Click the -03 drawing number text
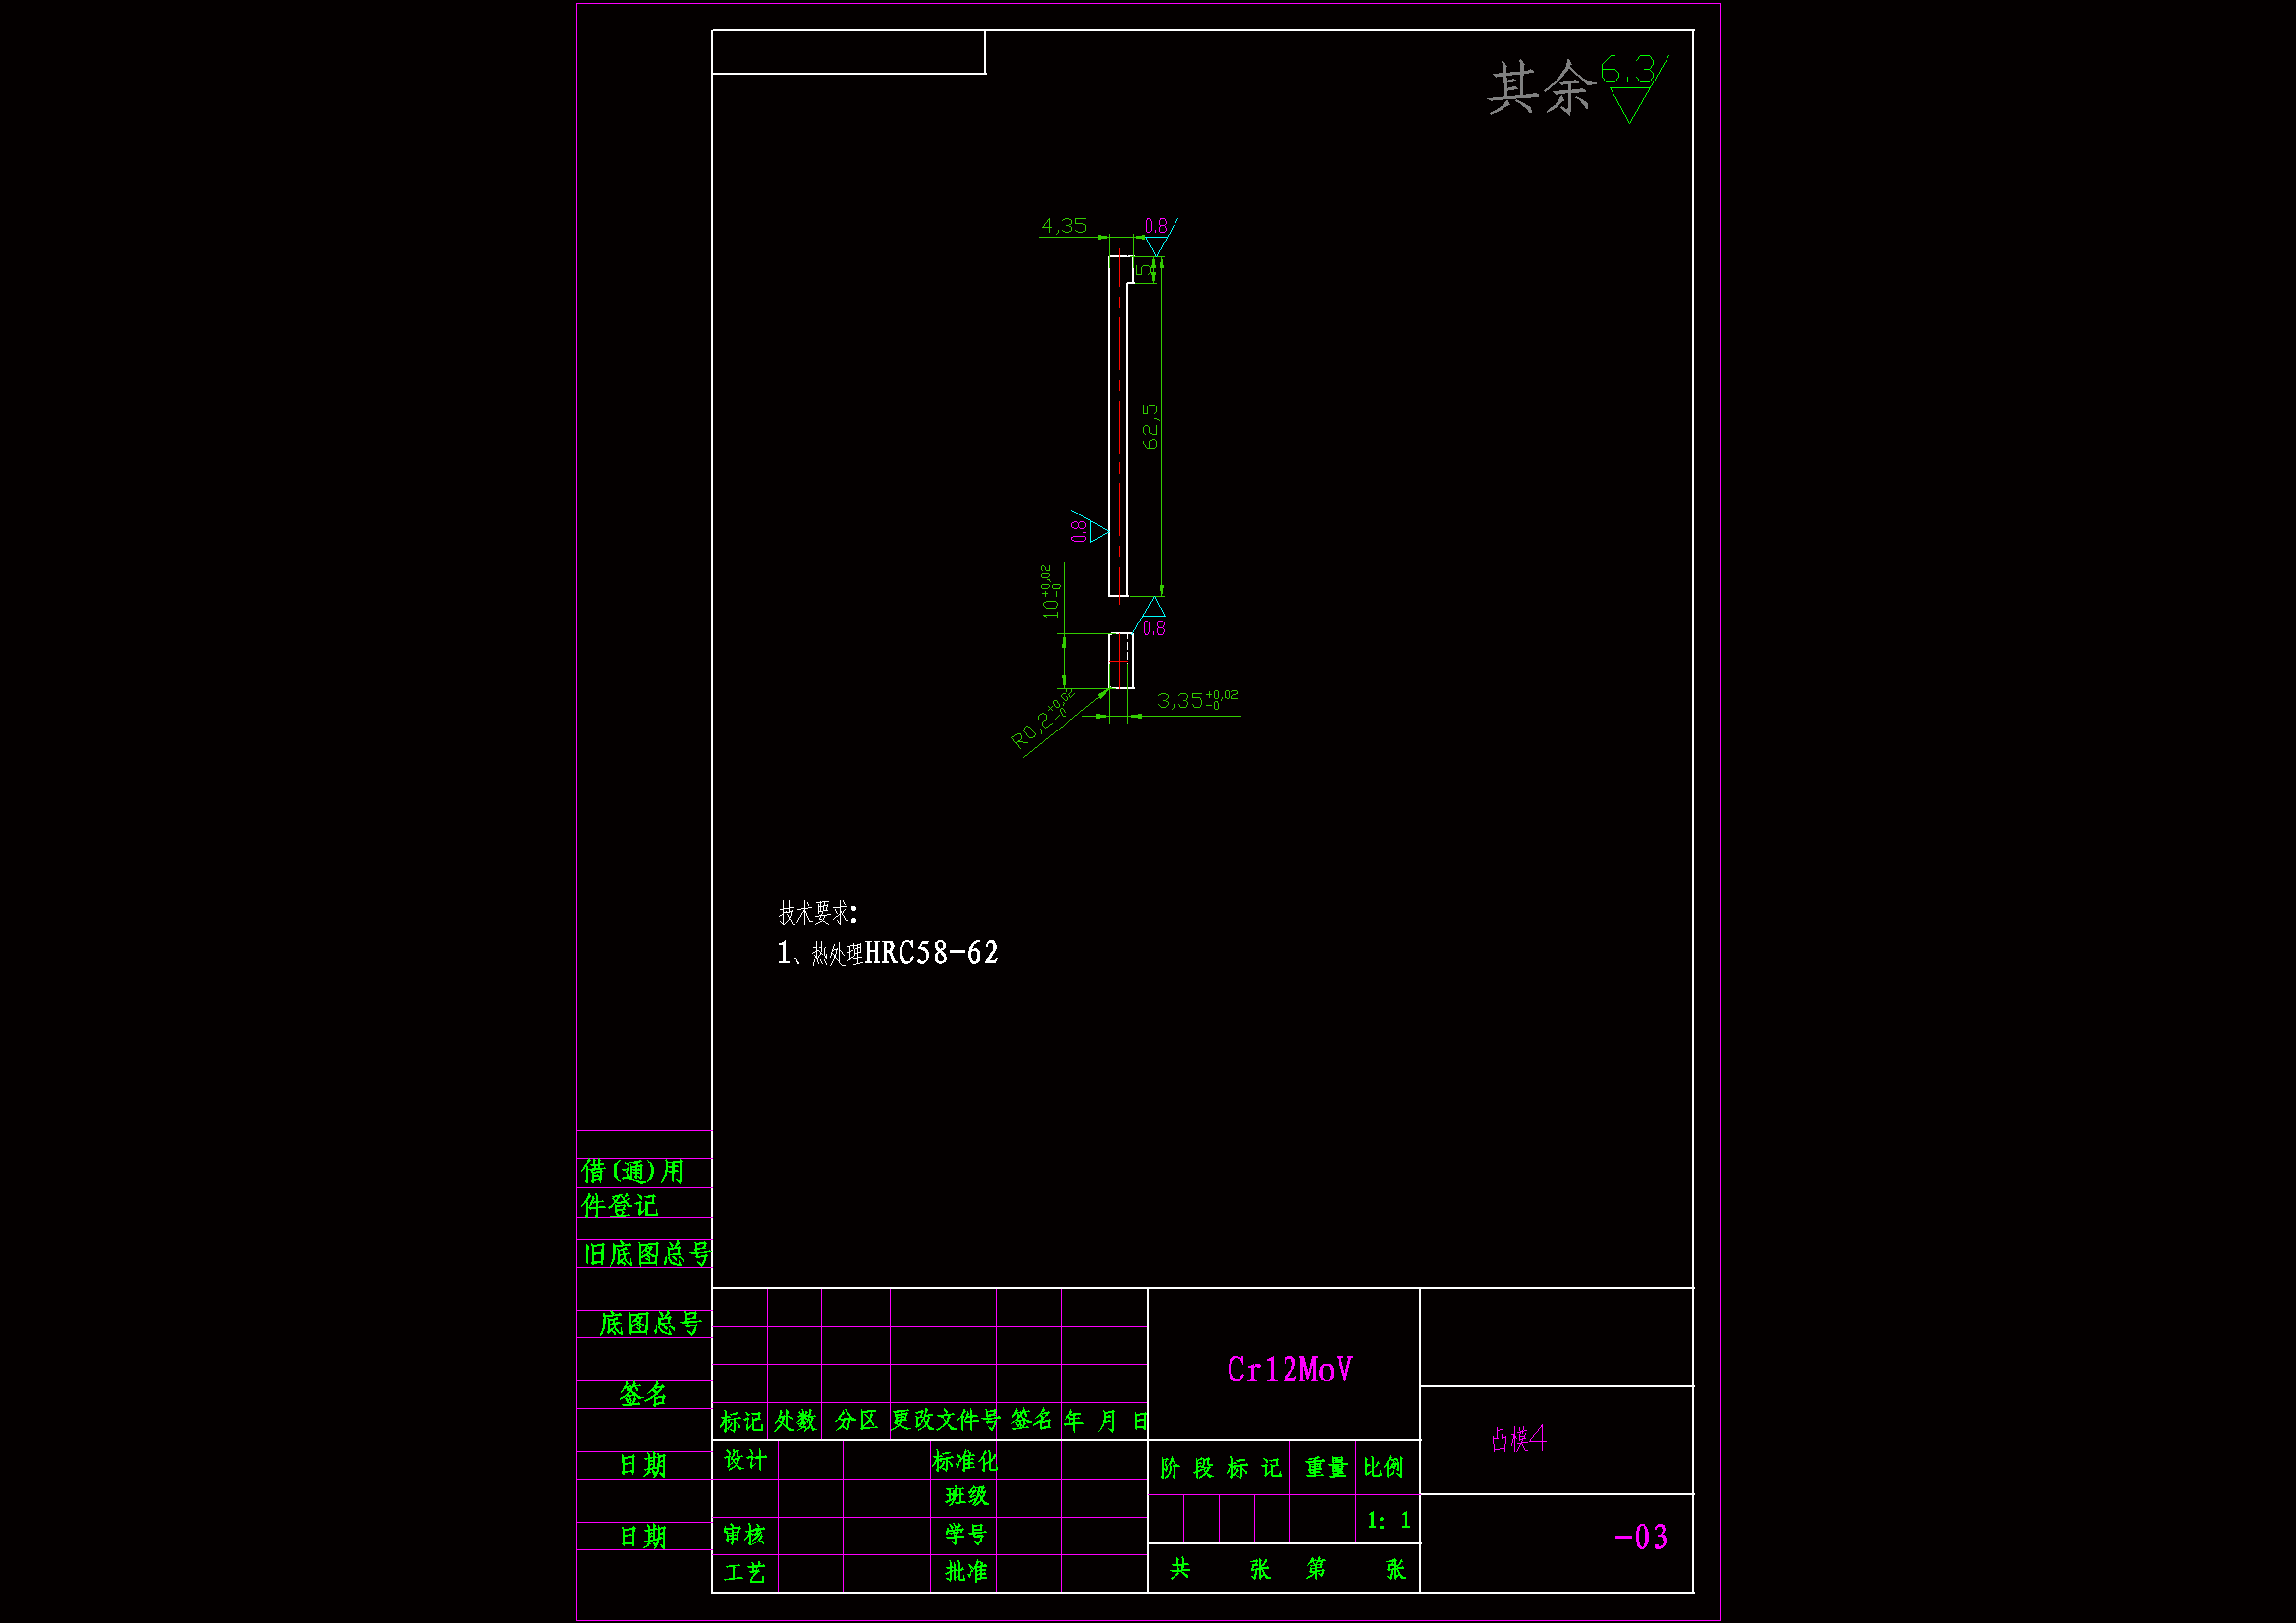2296x1623 pixels. click(1641, 1537)
